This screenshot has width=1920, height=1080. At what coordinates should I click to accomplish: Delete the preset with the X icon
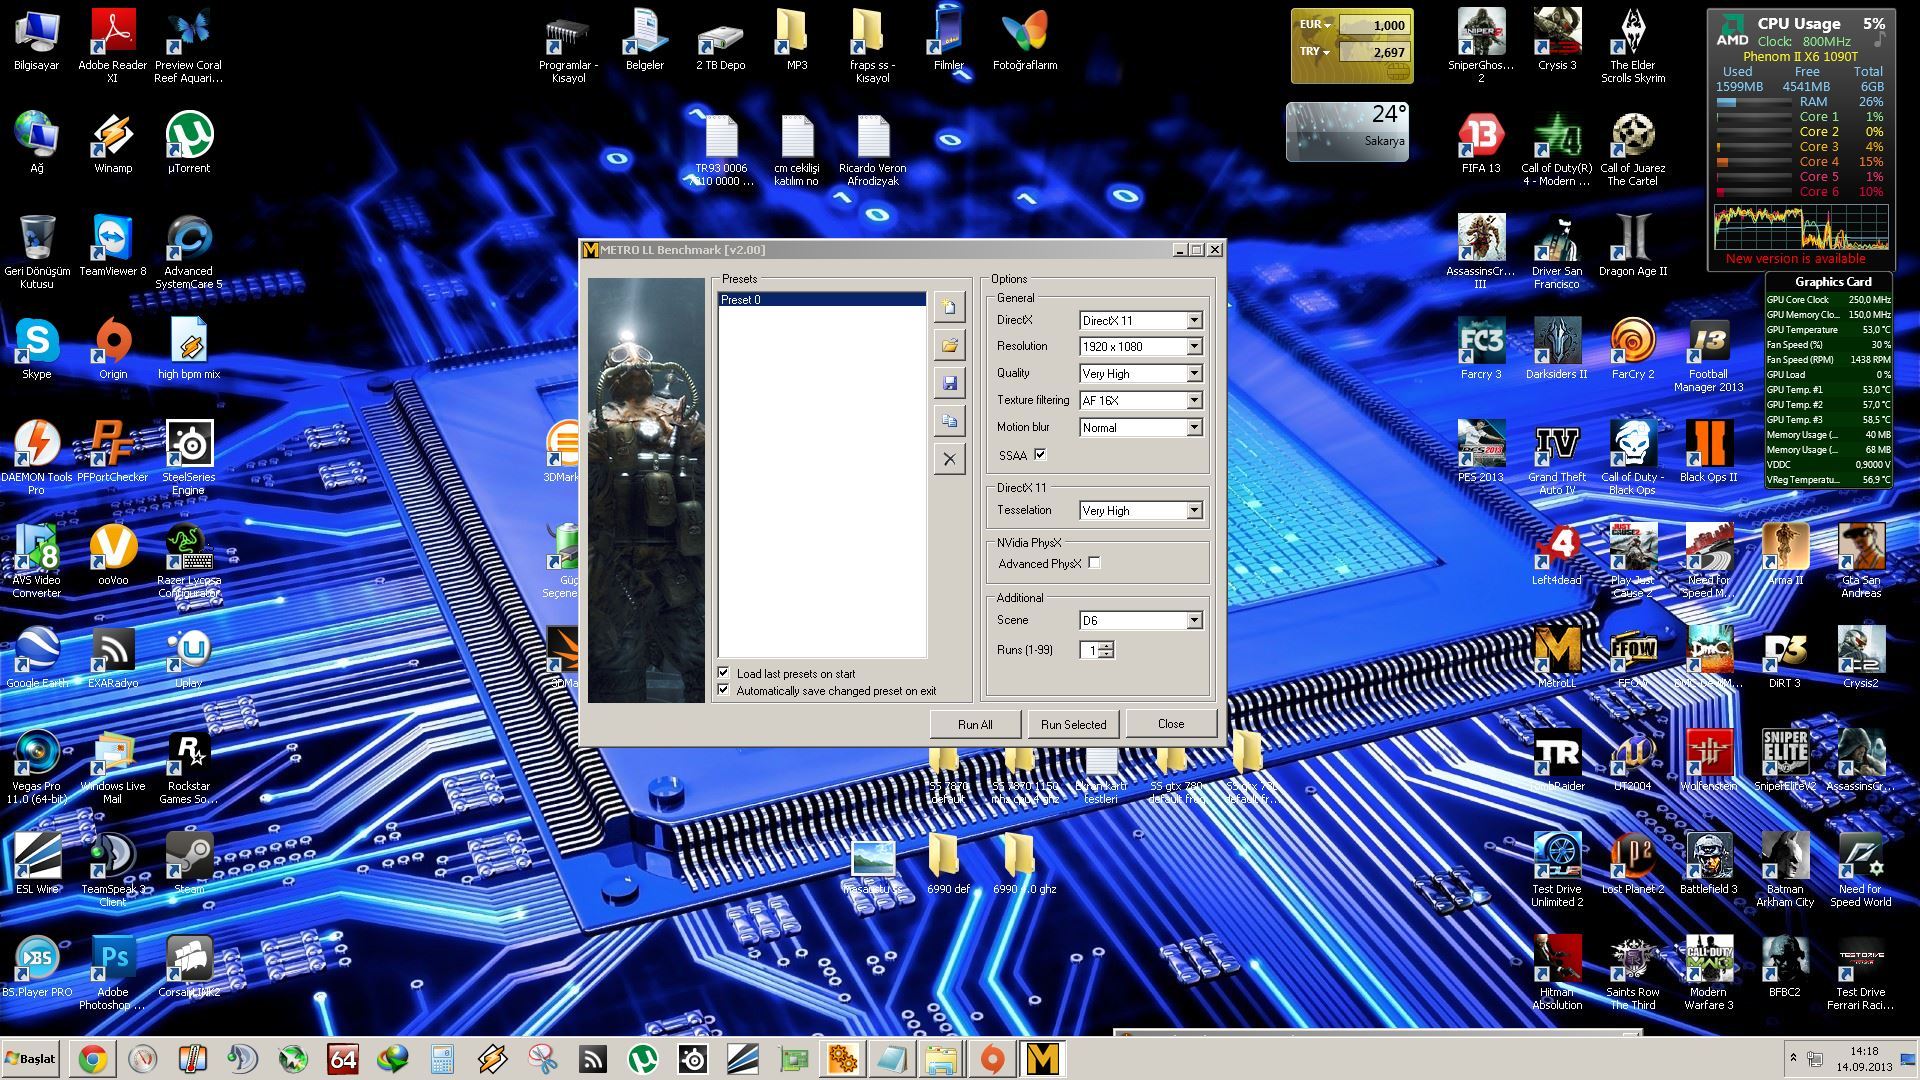tap(949, 459)
